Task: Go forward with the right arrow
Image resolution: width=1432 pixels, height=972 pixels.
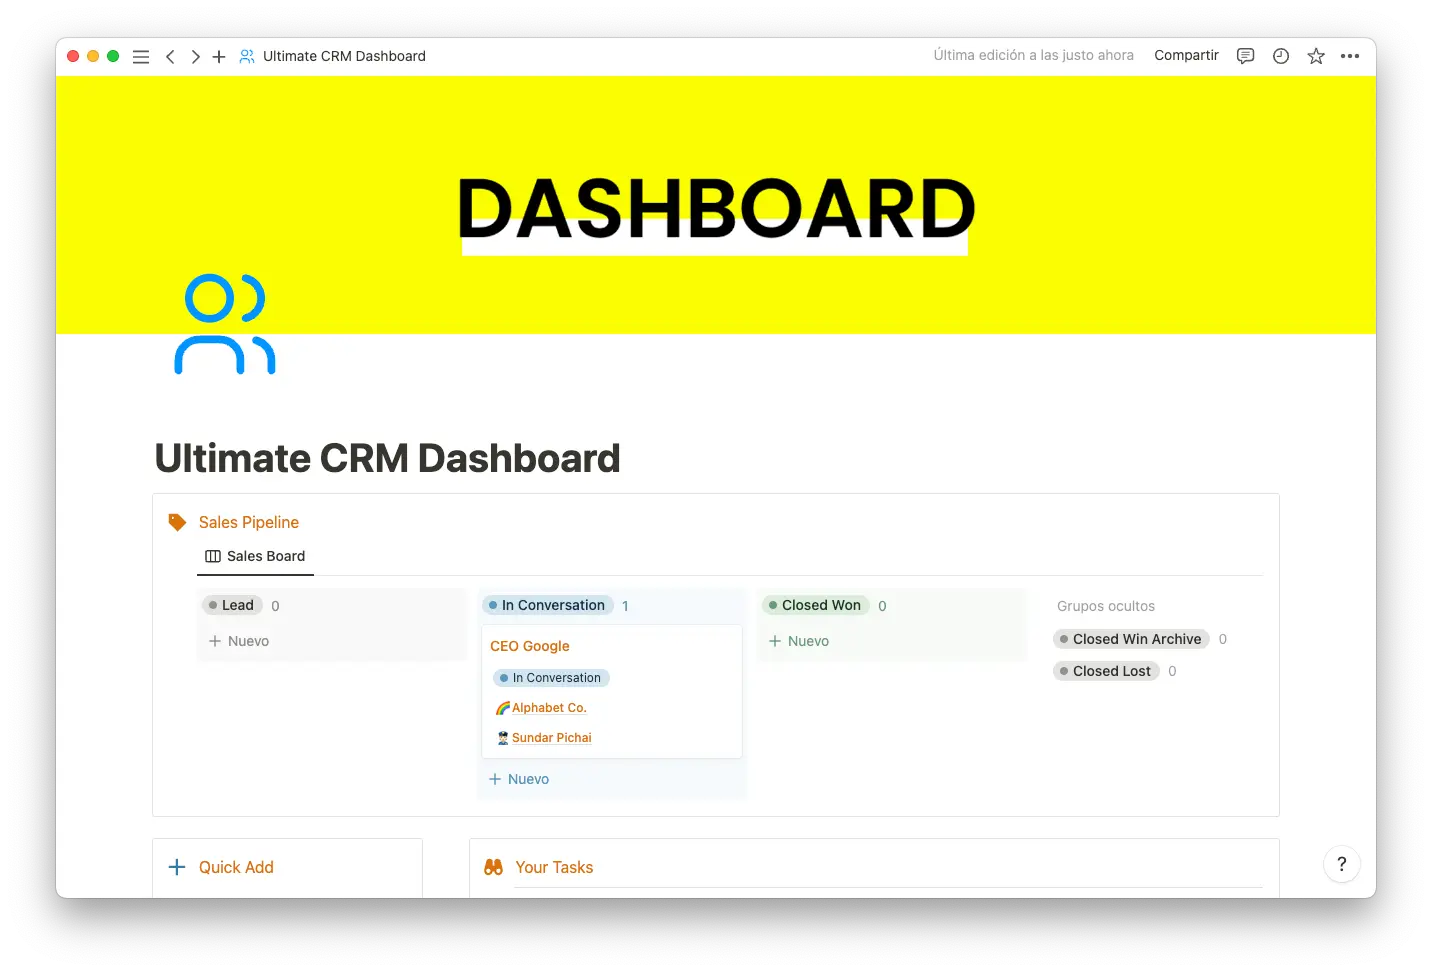Action: [195, 57]
